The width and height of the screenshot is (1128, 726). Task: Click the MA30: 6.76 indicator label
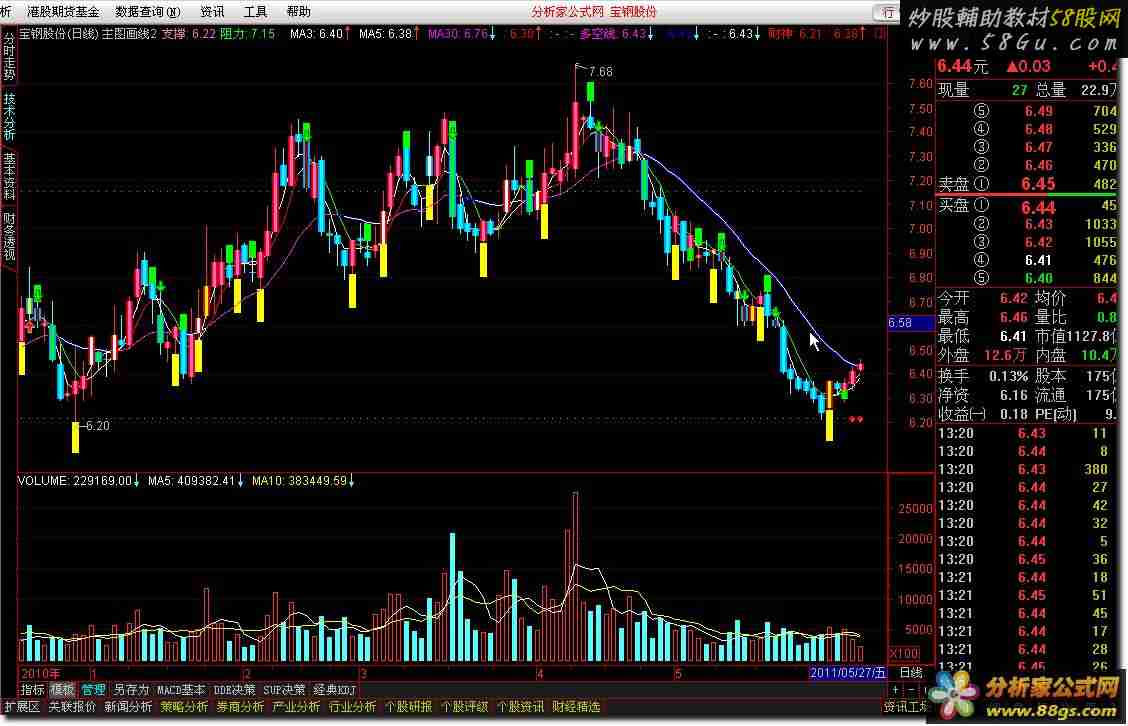[x=461, y=33]
